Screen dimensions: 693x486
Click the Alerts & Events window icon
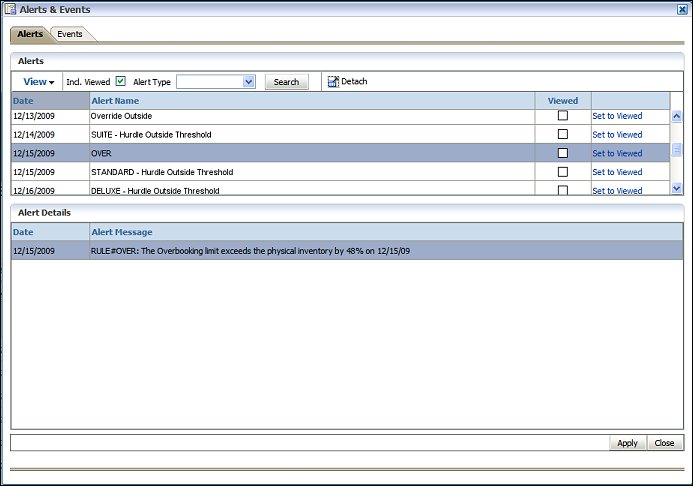10,9
